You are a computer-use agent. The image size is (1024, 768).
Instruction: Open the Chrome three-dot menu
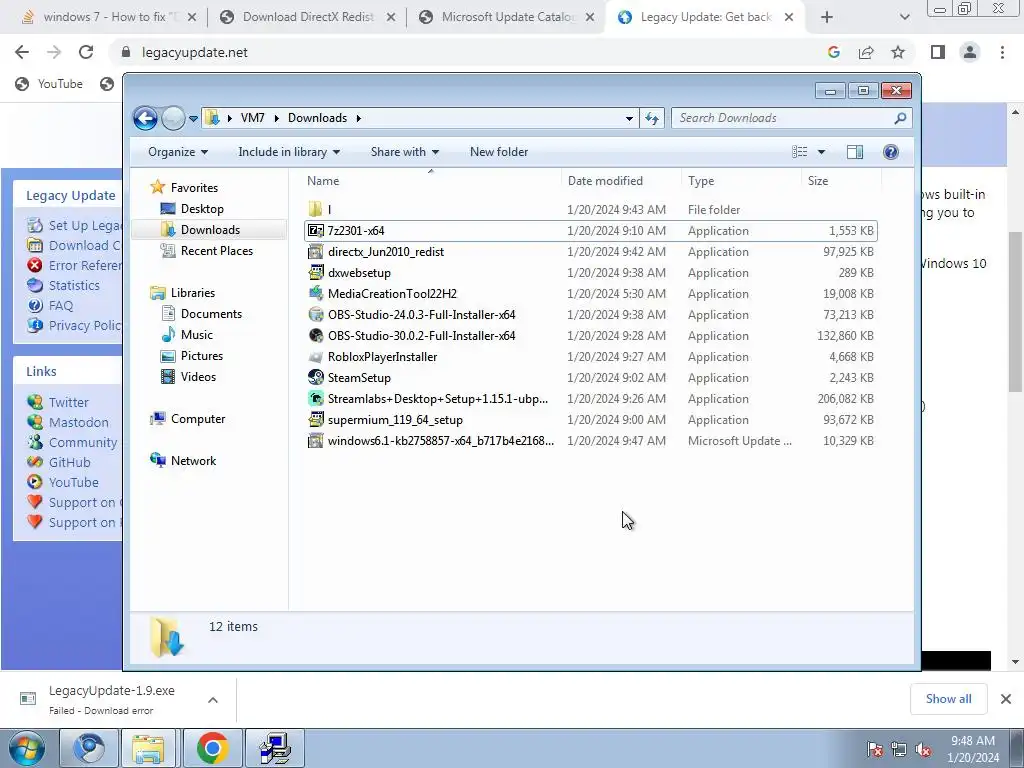[1002, 52]
